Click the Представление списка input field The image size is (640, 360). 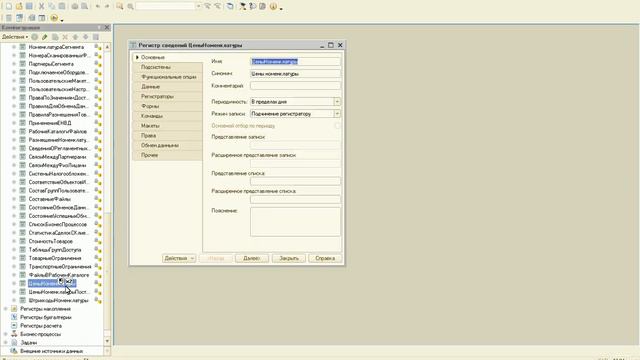point(295,181)
